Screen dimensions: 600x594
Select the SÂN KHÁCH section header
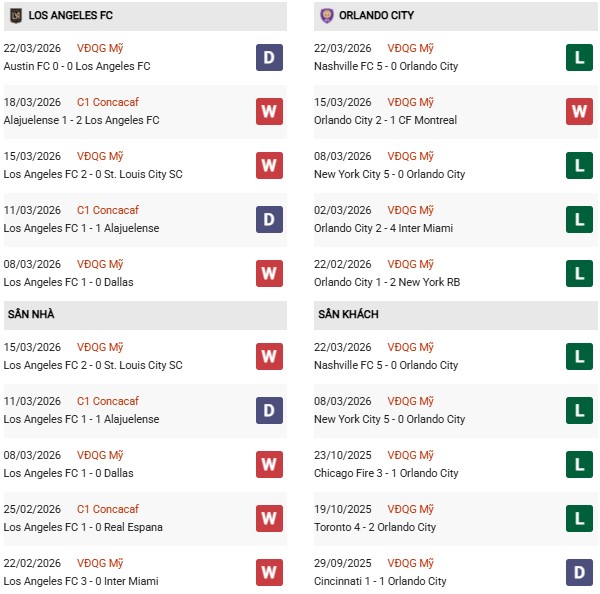click(x=348, y=315)
